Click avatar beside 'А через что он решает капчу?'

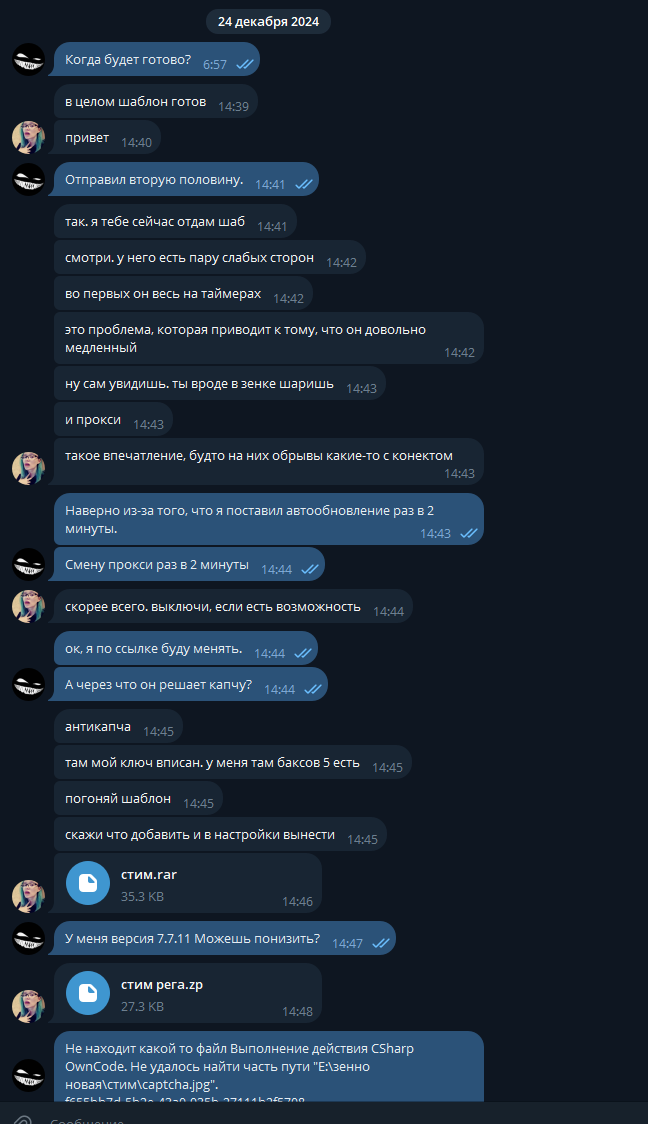pos(29,685)
